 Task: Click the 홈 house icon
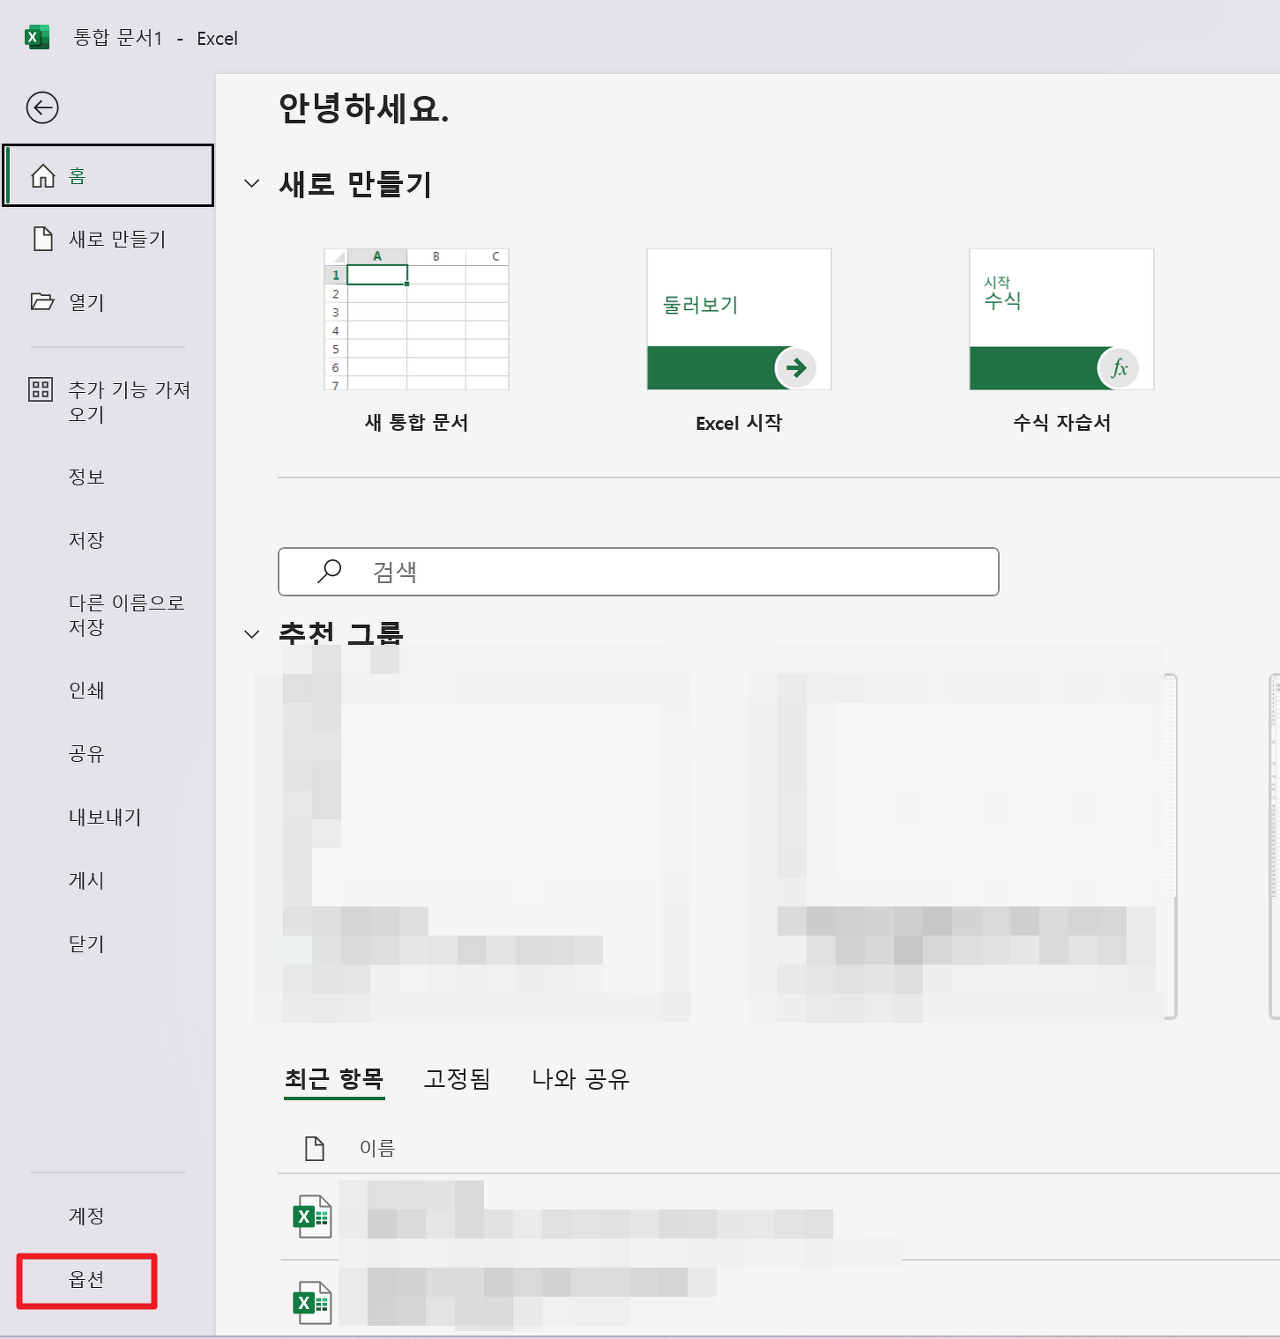(x=43, y=176)
